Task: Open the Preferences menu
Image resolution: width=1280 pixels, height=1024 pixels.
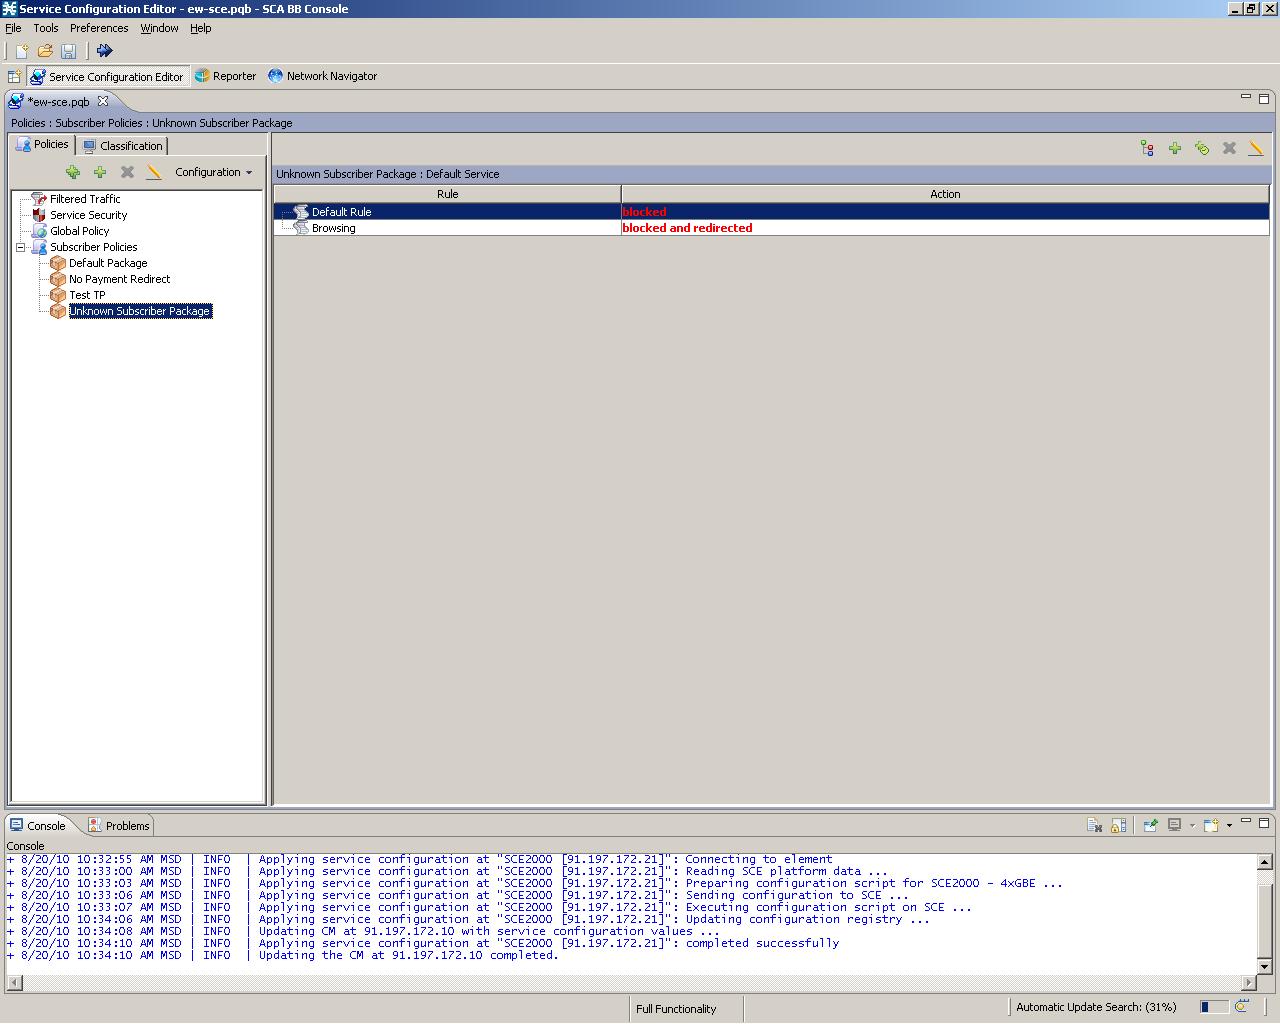Action: [x=99, y=28]
